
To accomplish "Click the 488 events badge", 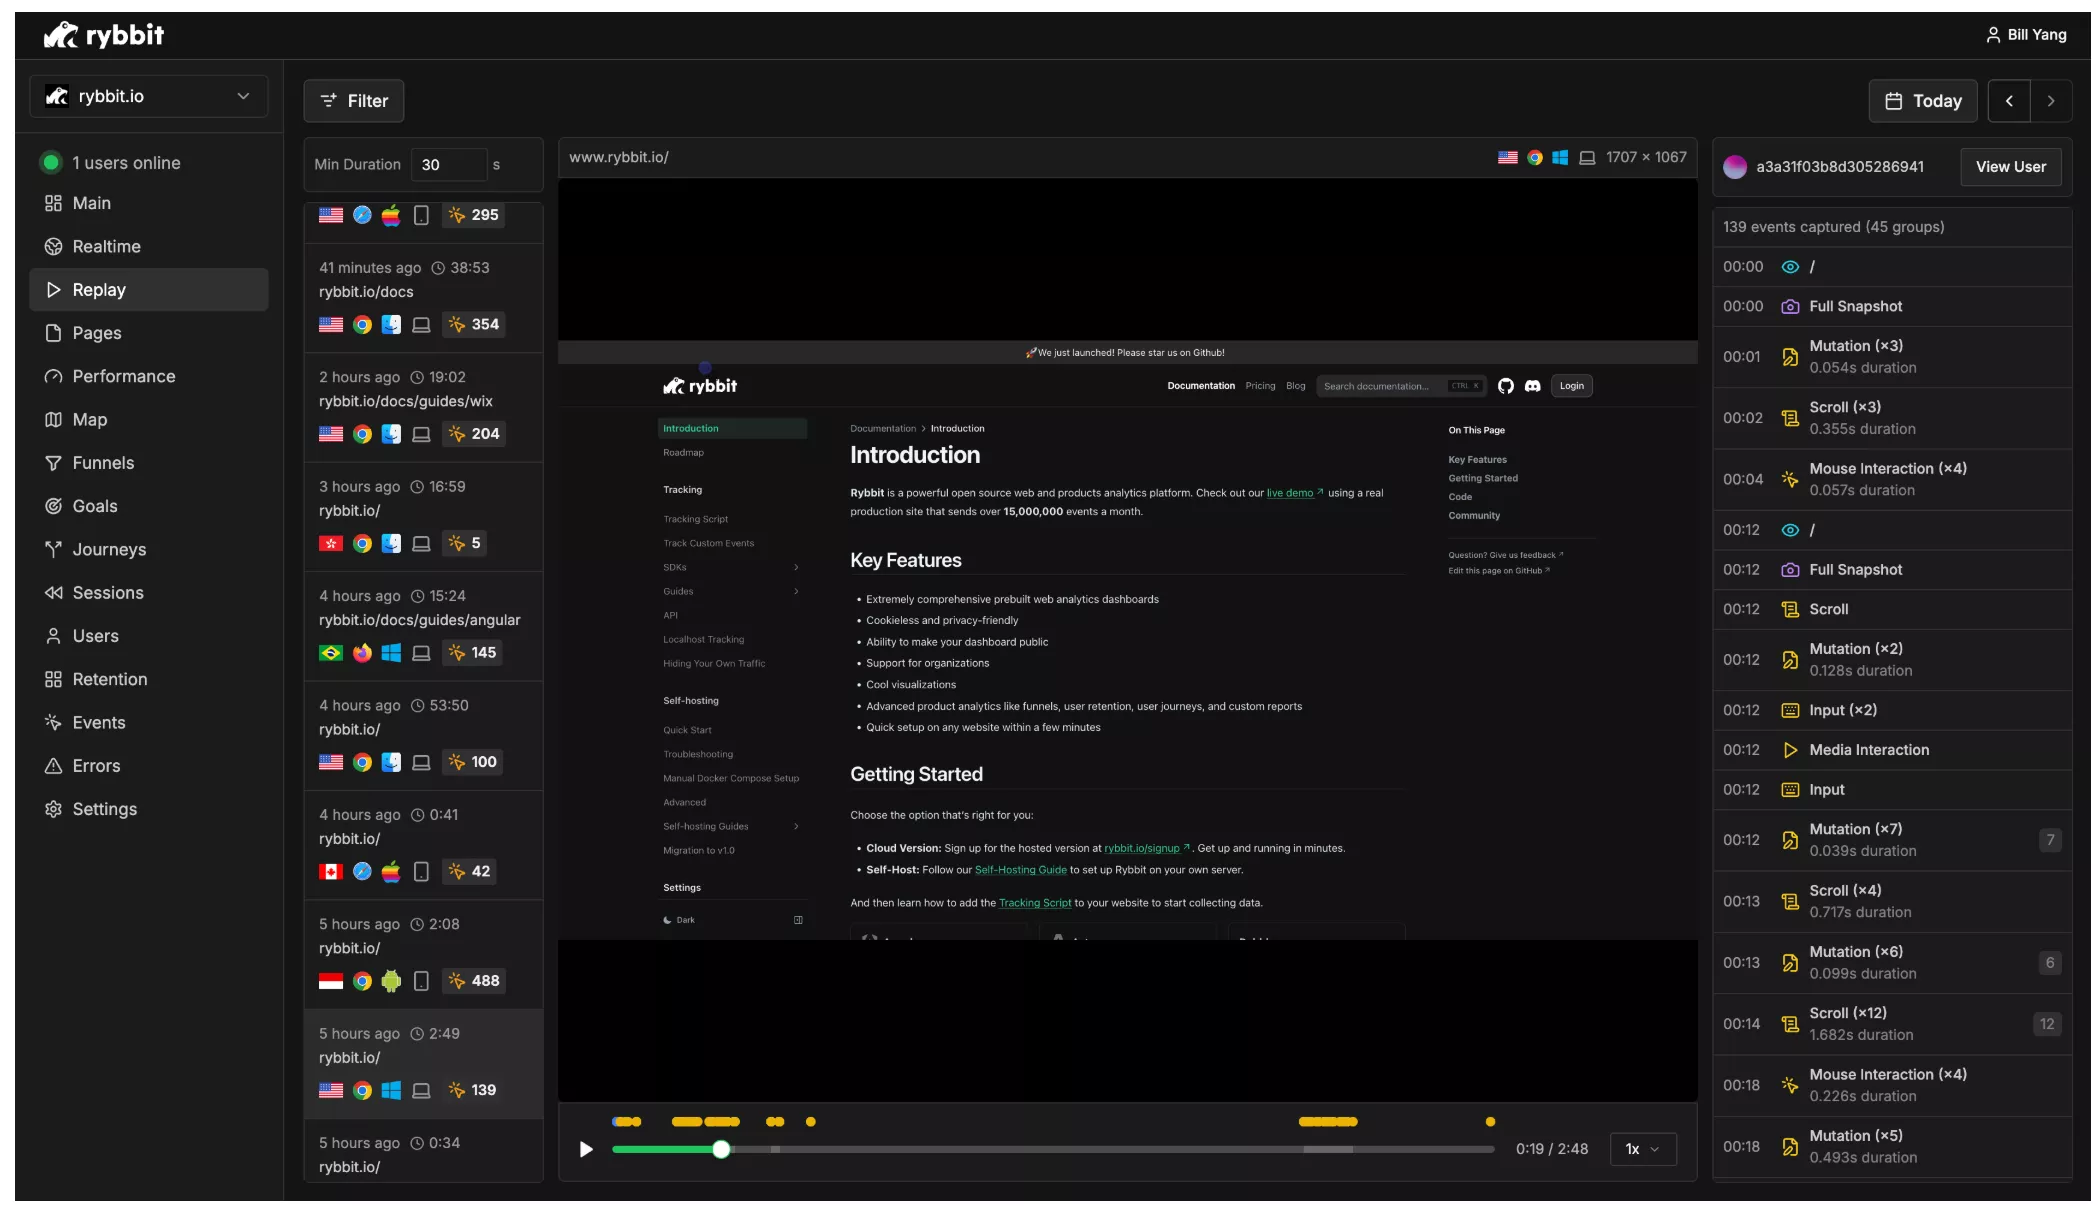I will coord(474,981).
